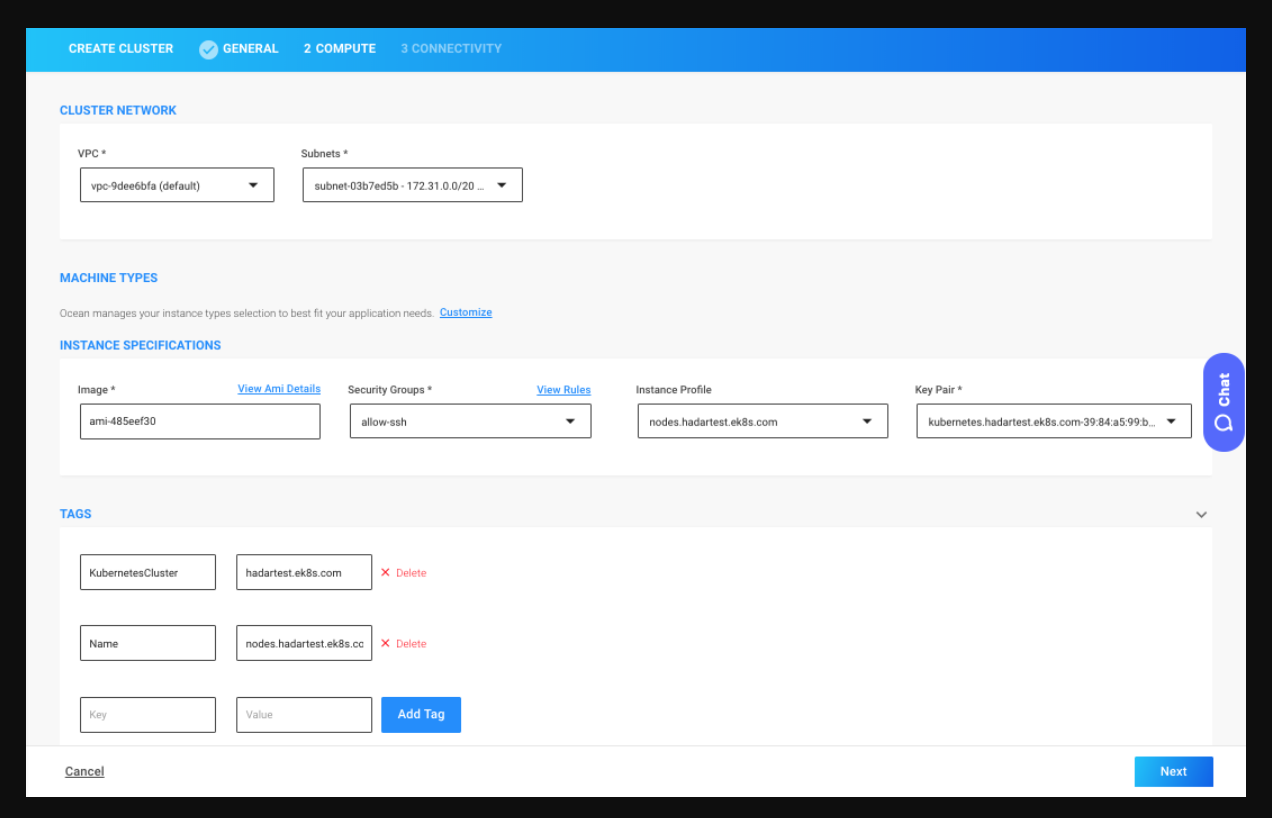1272x818 pixels.
Task: Click the Next button
Action: [1173, 772]
